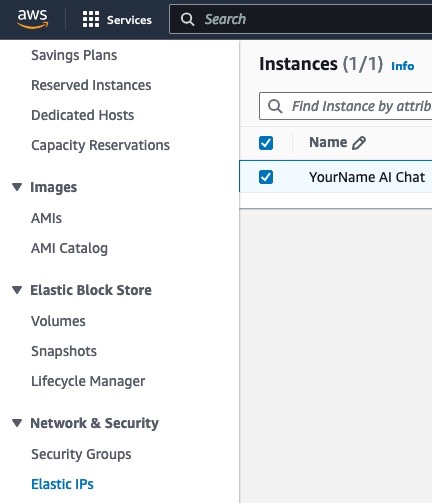The image size is (432, 503).
Task: Open Elastic IPs
Action: tap(62, 484)
